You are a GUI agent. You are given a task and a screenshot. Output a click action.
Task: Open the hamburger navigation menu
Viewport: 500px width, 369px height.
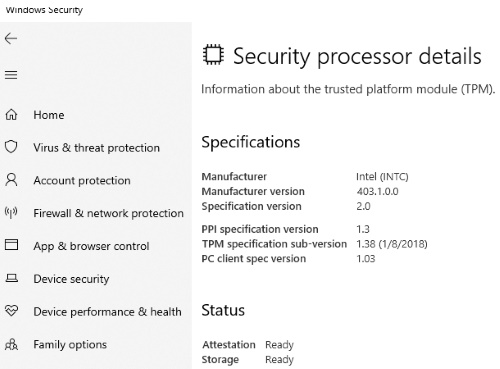coord(11,75)
